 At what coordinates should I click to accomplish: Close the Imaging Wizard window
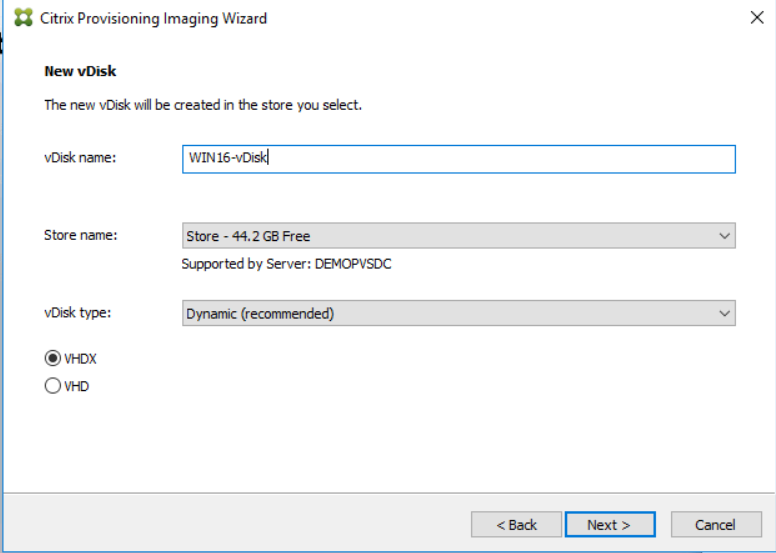coord(757,18)
